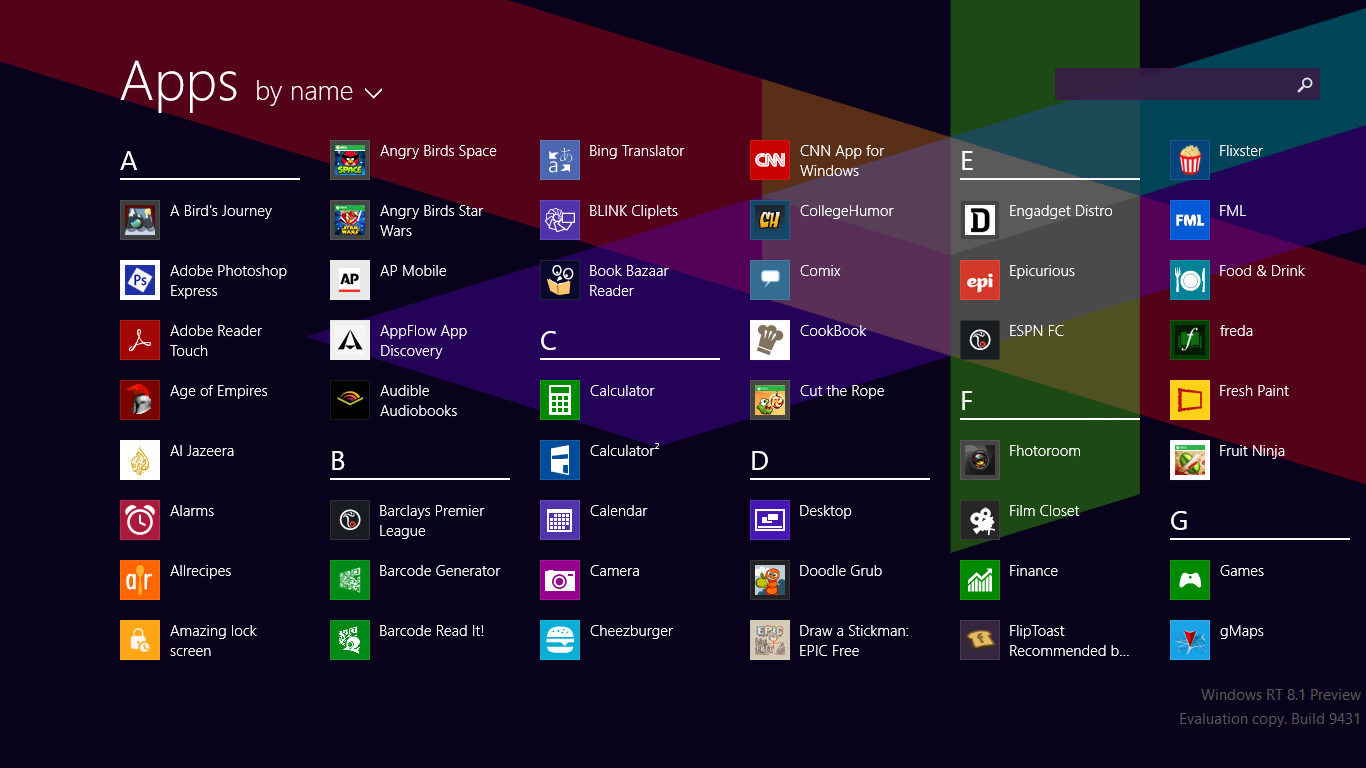Open the Al Jazeera app icon
Screen dimensions: 1366x768
(140, 460)
